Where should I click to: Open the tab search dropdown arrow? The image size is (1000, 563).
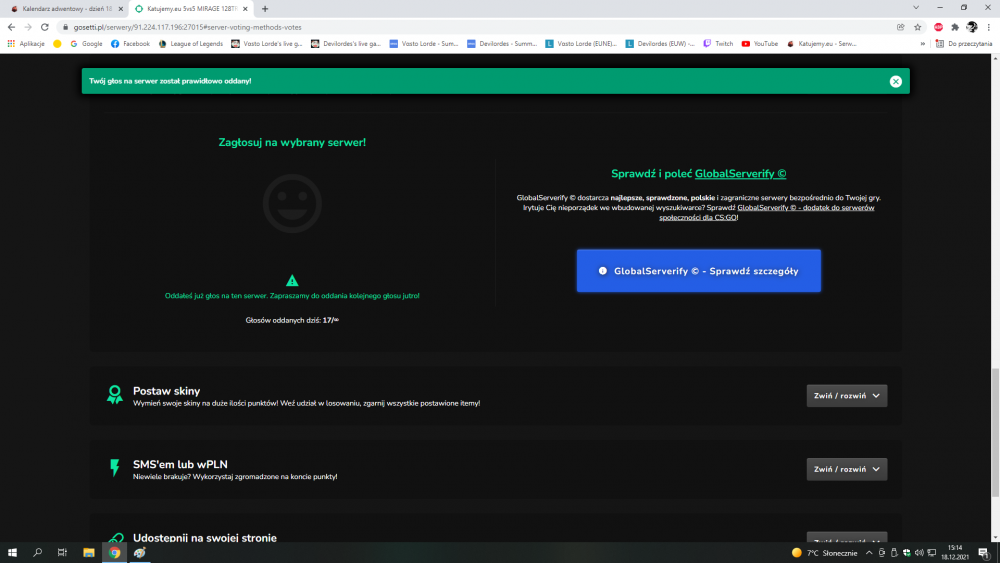(x=916, y=8)
